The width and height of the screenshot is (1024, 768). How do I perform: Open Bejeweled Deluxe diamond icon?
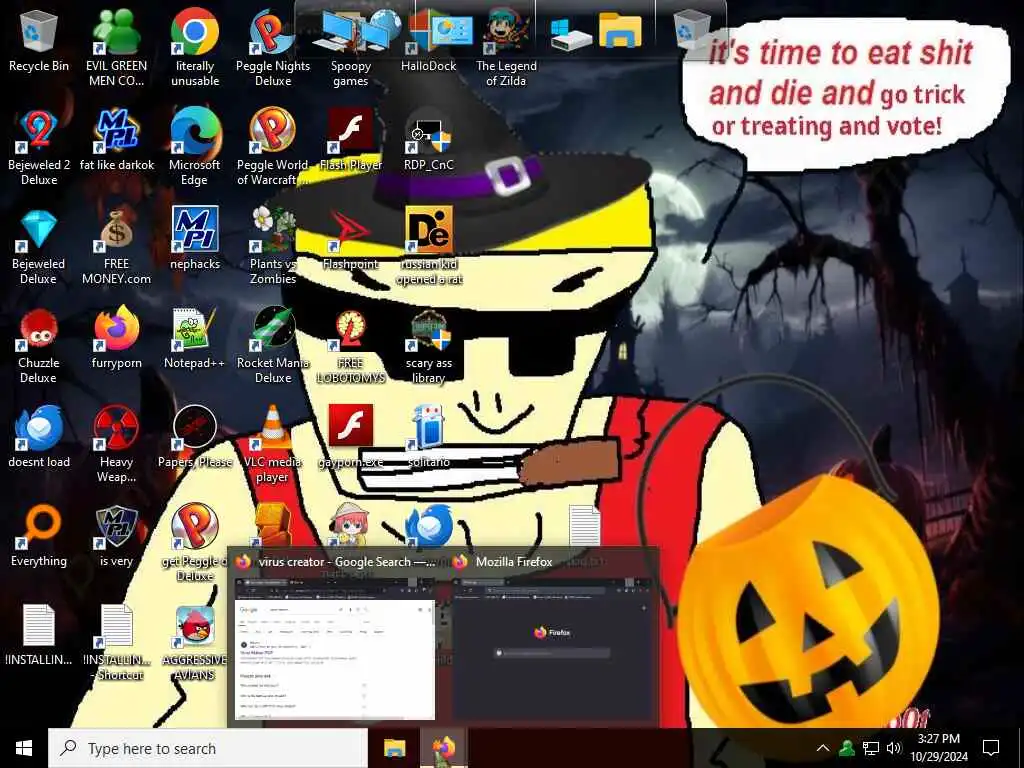[x=39, y=248]
